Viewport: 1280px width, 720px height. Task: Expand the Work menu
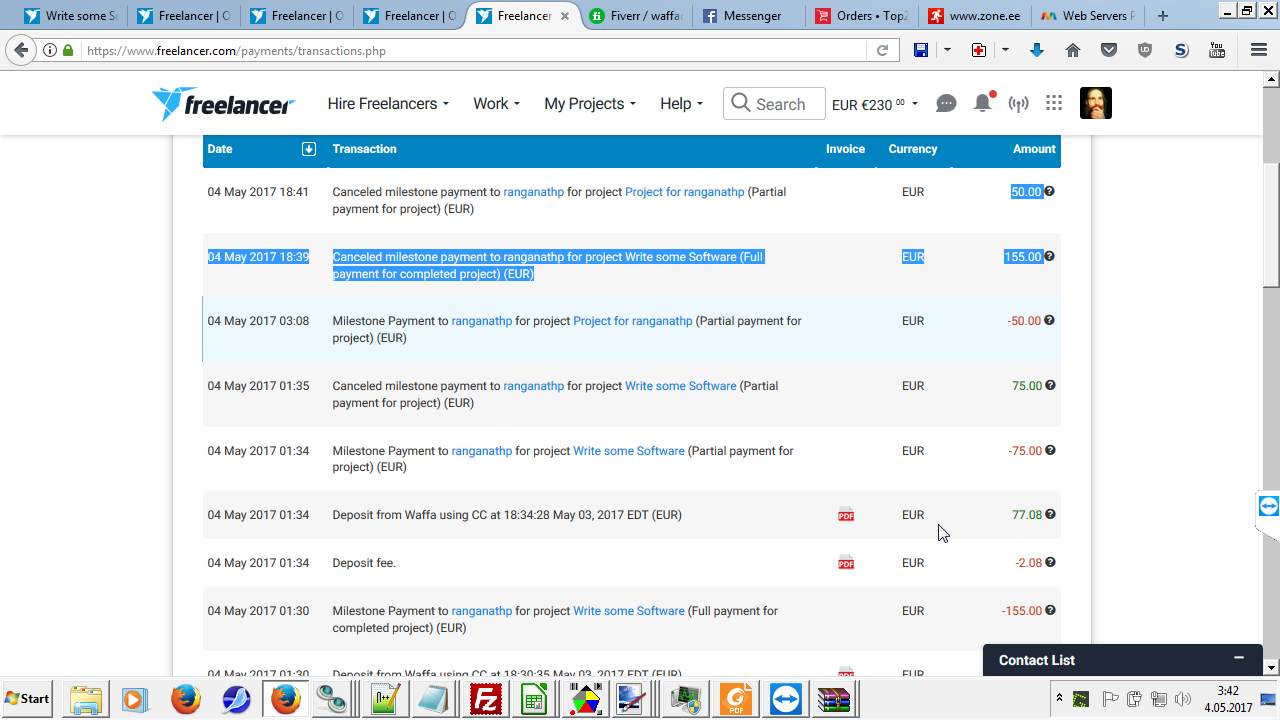pos(496,104)
